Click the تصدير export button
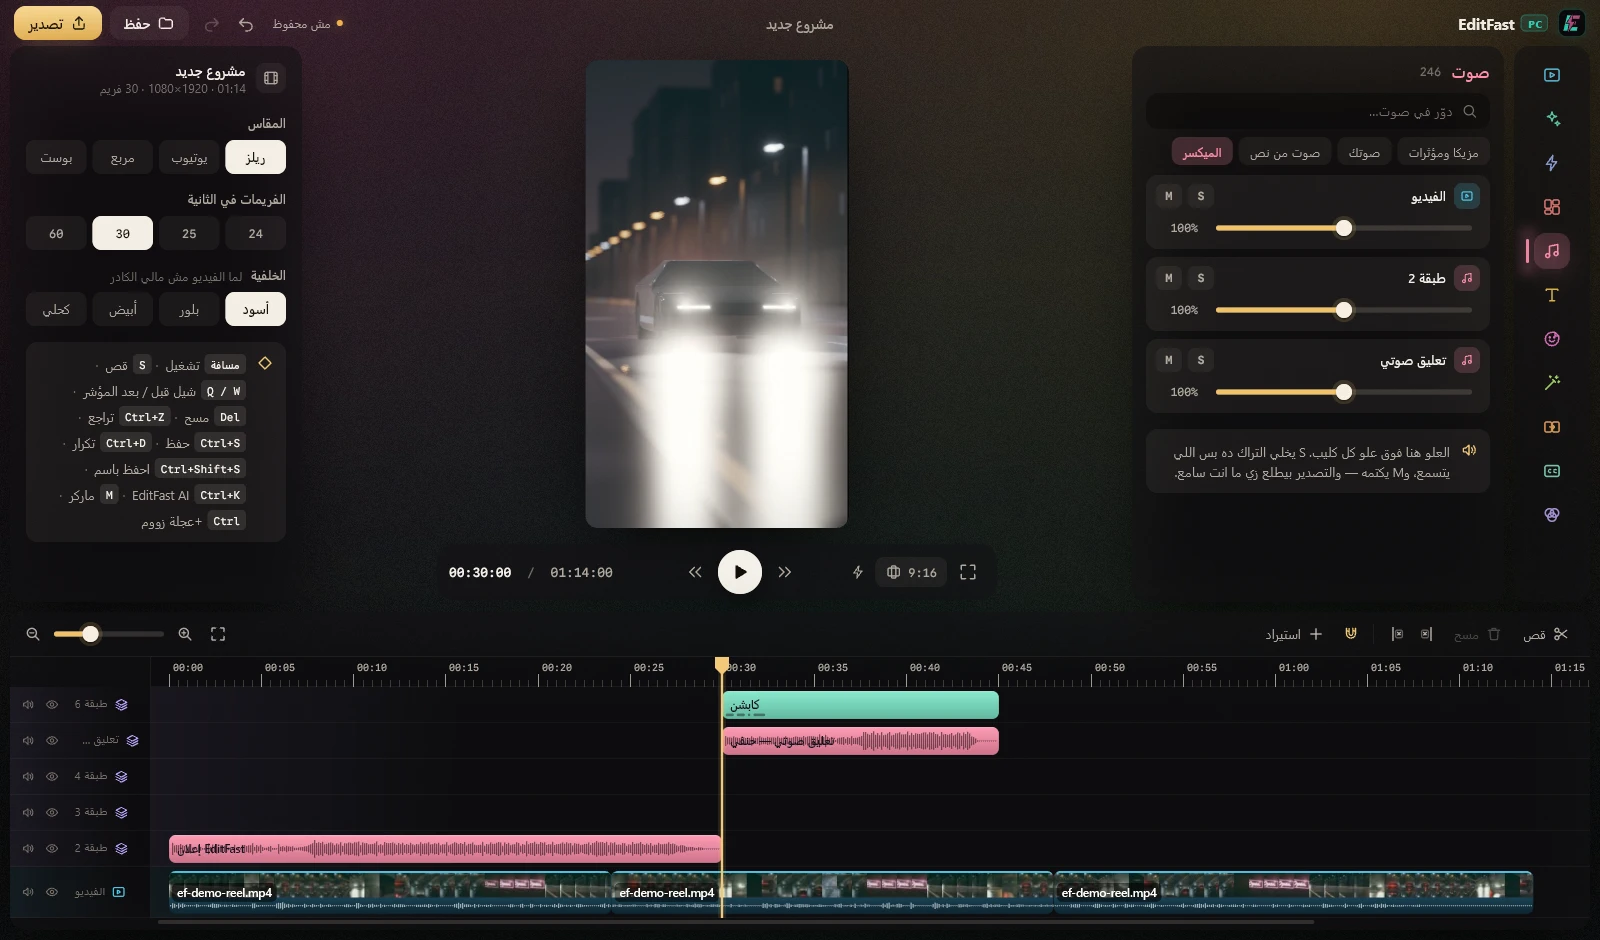This screenshot has width=1600, height=940. [58, 24]
